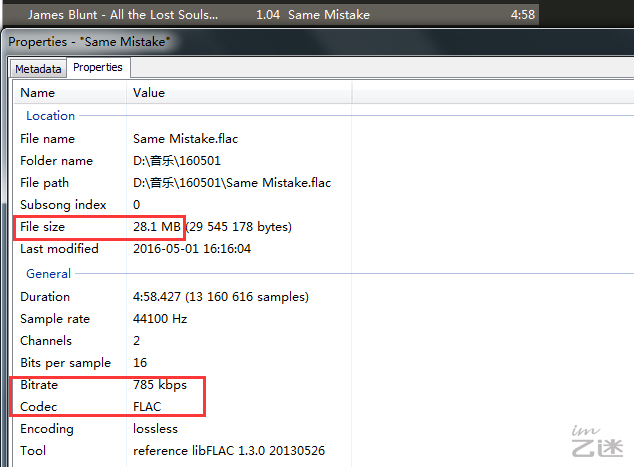Select the Codec row label
This screenshot has width=634, height=467.
[x=39, y=407]
